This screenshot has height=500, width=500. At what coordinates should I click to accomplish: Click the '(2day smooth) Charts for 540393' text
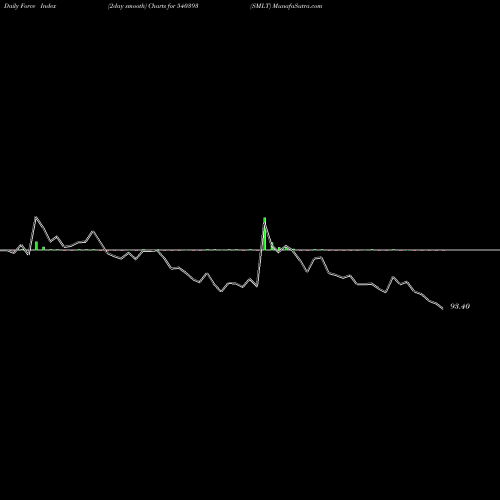point(153,6)
